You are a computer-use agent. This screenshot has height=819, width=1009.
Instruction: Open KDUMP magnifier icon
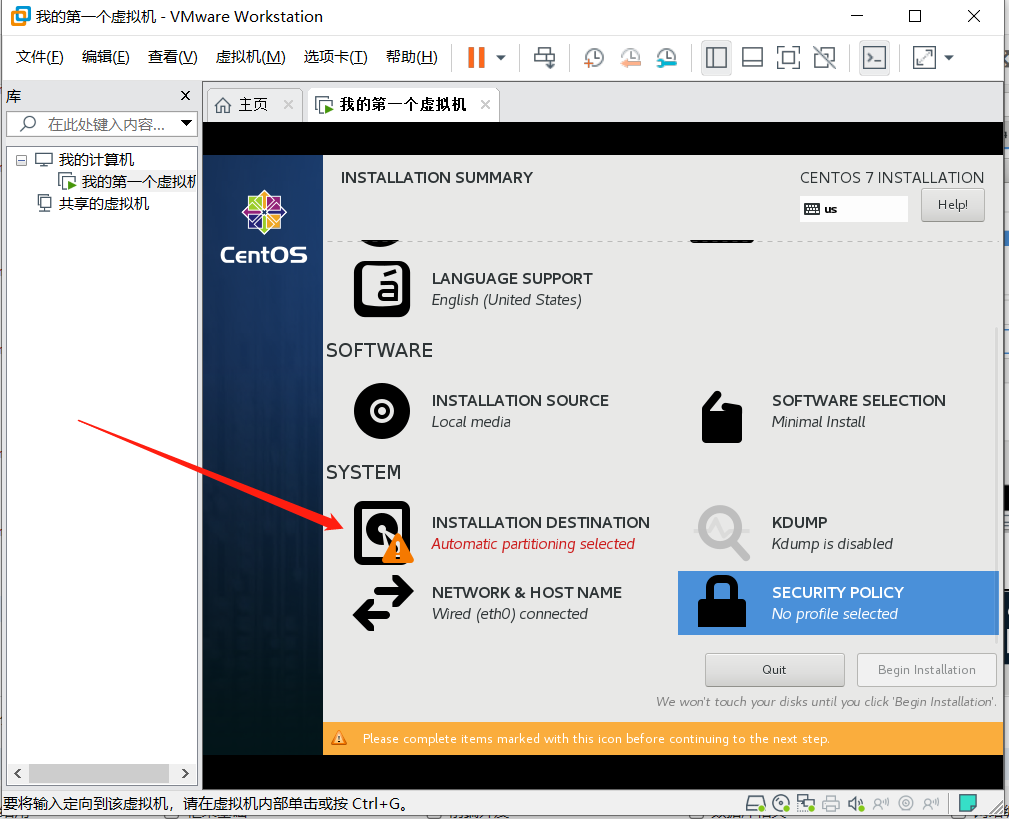(x=723, y=532)
